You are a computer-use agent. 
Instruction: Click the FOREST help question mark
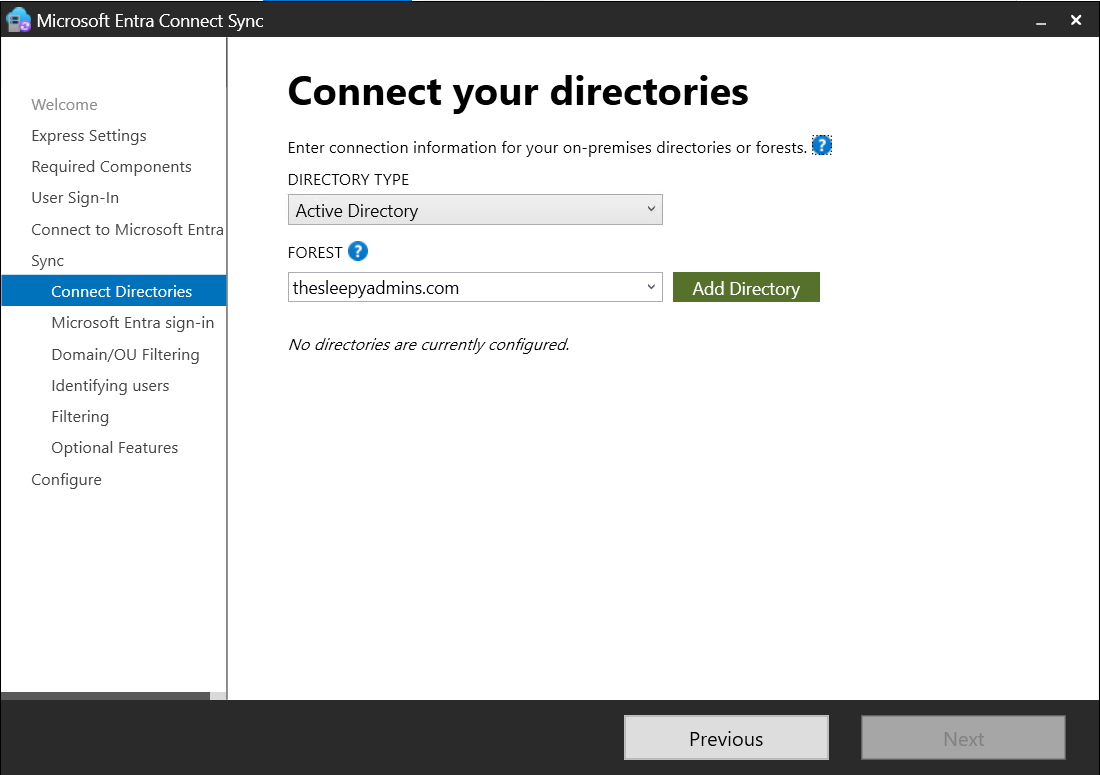coord(357,252)
